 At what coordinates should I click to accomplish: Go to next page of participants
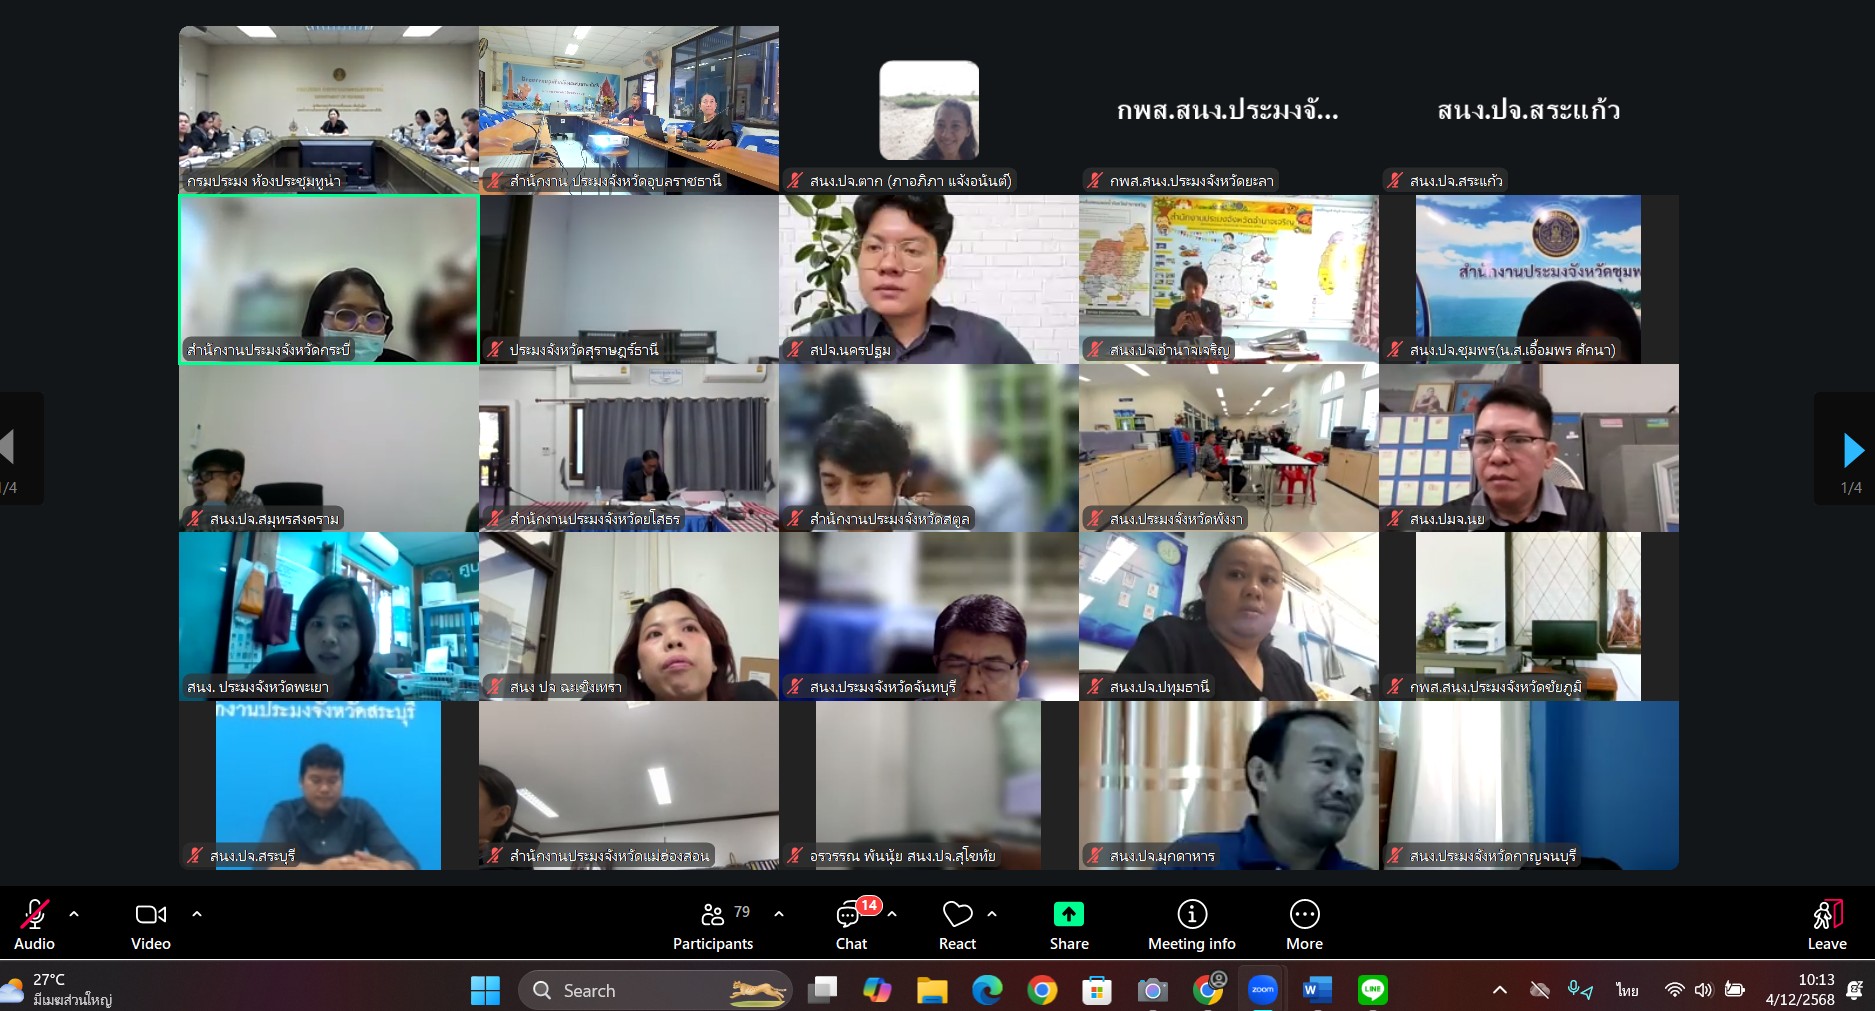coord(1852,451)
